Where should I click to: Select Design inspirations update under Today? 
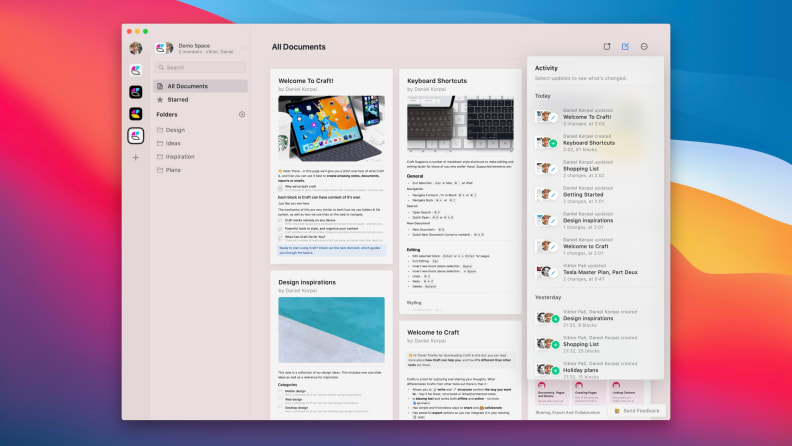(594, 220)
